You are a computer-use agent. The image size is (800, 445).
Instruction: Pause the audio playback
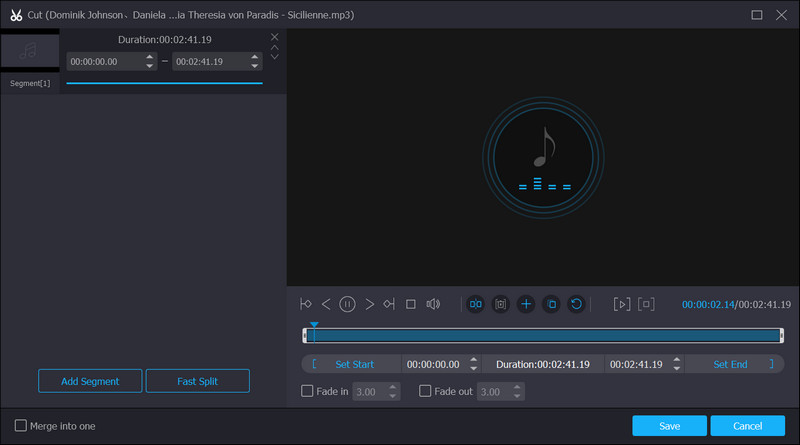347,304
